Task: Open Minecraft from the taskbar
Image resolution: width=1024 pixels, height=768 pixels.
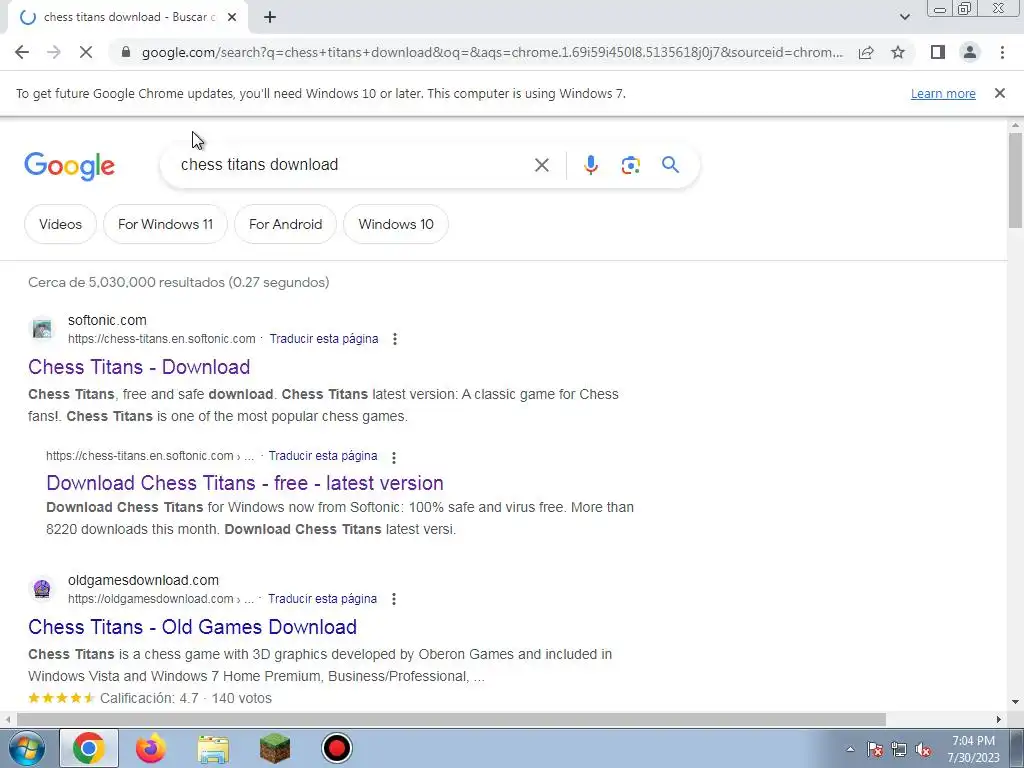Action: [275, 748]
